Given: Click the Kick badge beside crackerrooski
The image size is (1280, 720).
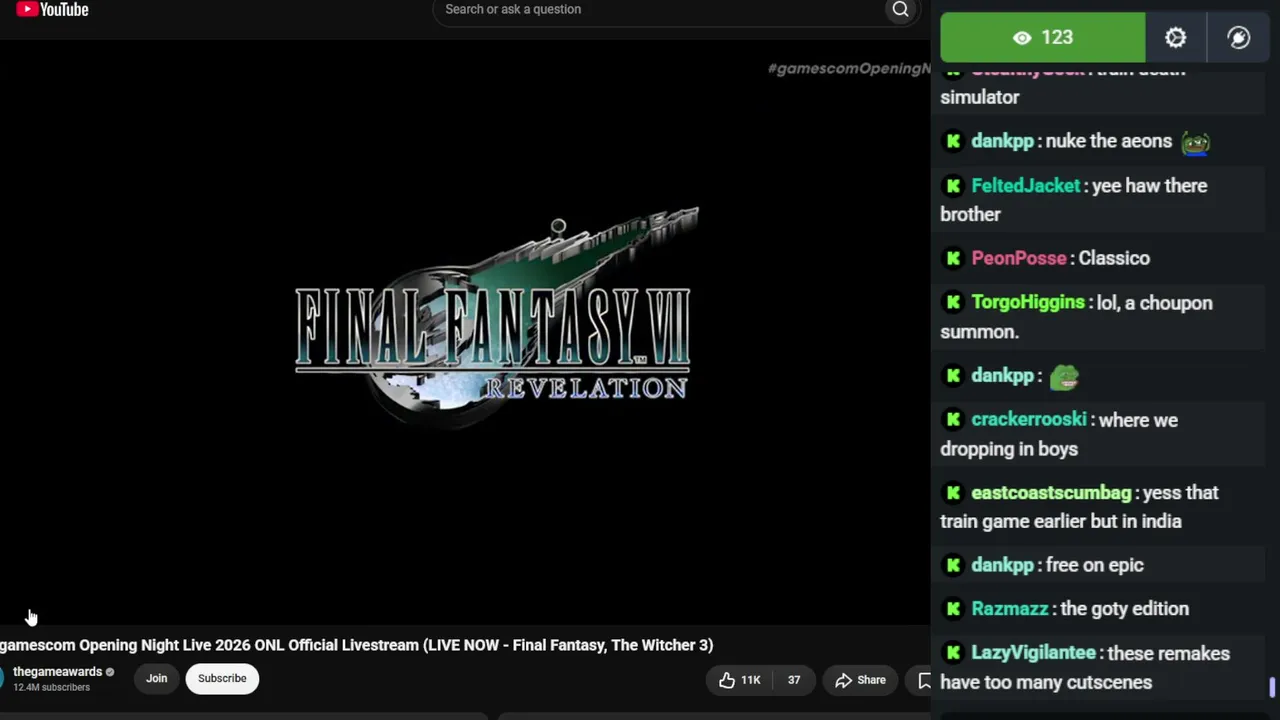Looking at the screenshot, I should tap(953, 420).
